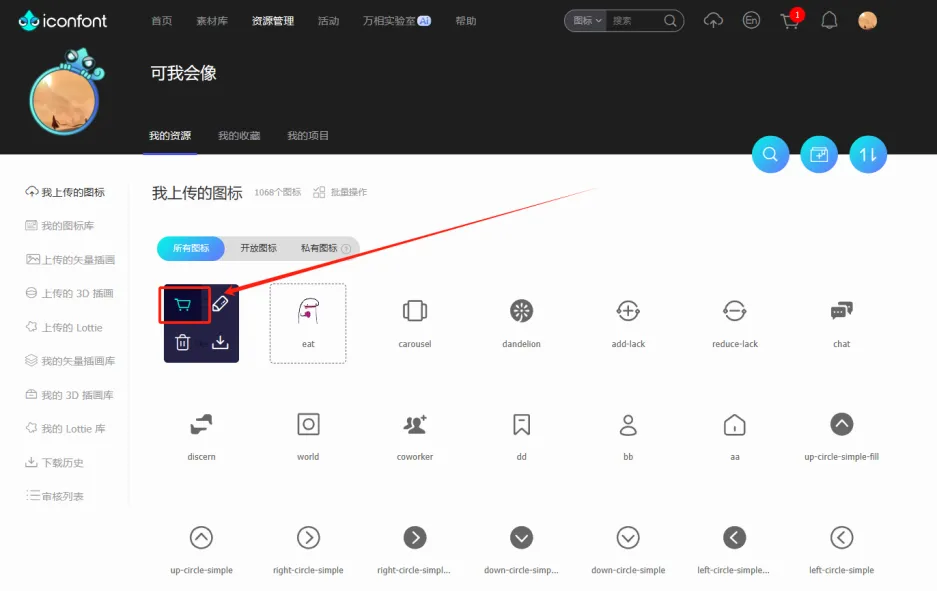Switch language with the En icon
Image resolution: width=937 pixels, height=591 pixels.
point(751,21)
